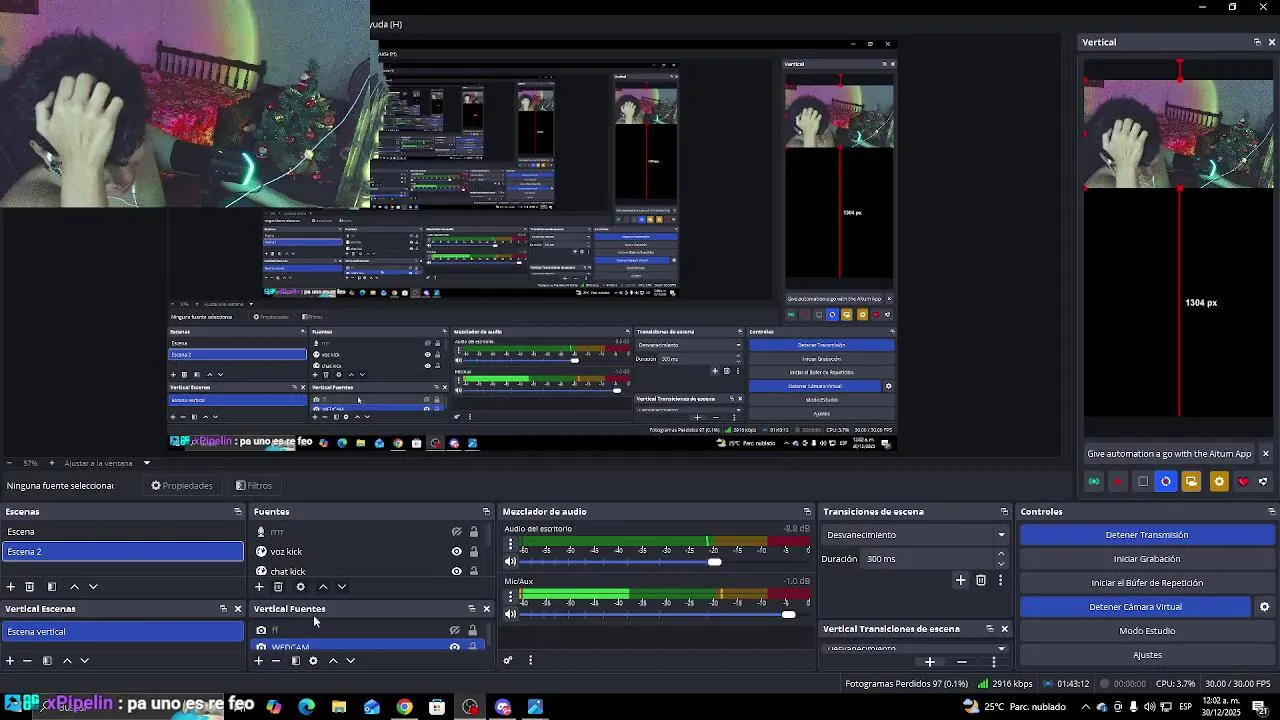The width and height of the screenshot is (1280, 720).
Task: Open Filtros for the source
Action: coord(254,486)
